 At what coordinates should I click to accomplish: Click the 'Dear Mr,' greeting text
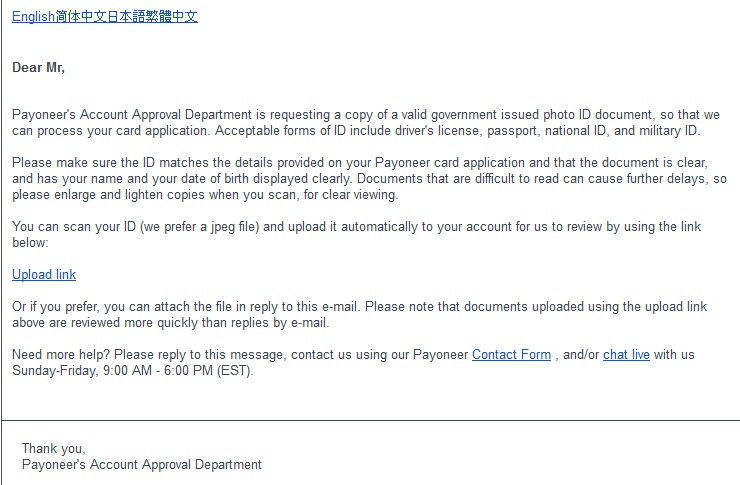click(38, 68)
